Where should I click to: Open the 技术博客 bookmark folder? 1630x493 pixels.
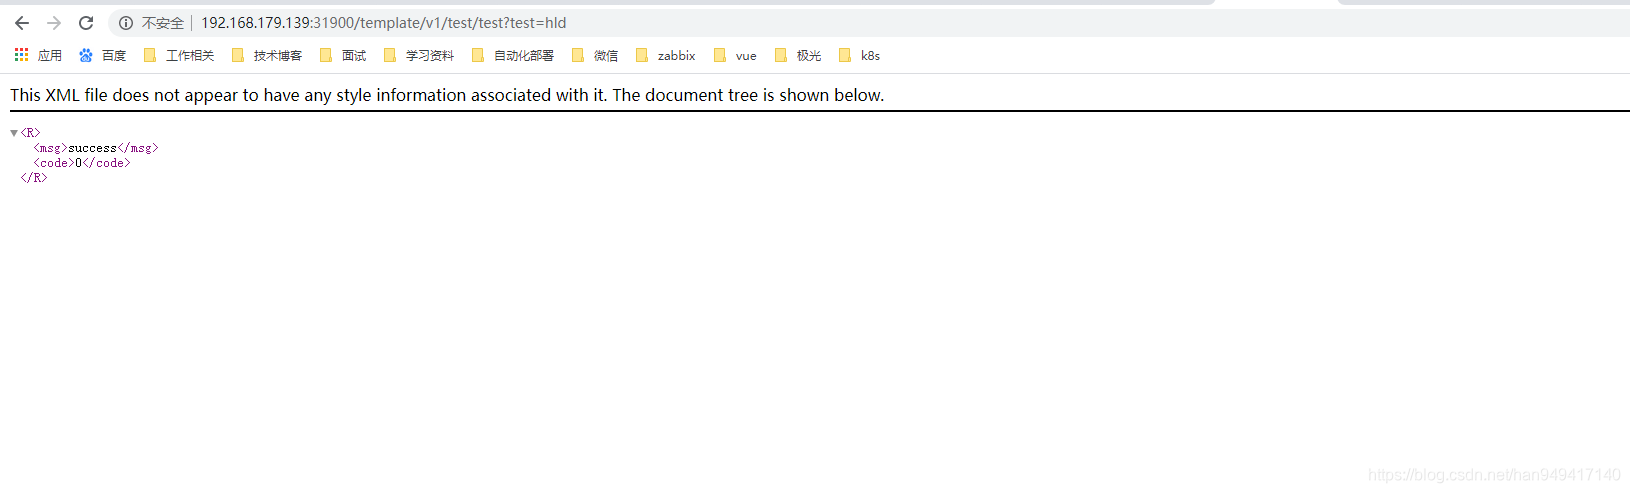267,56
